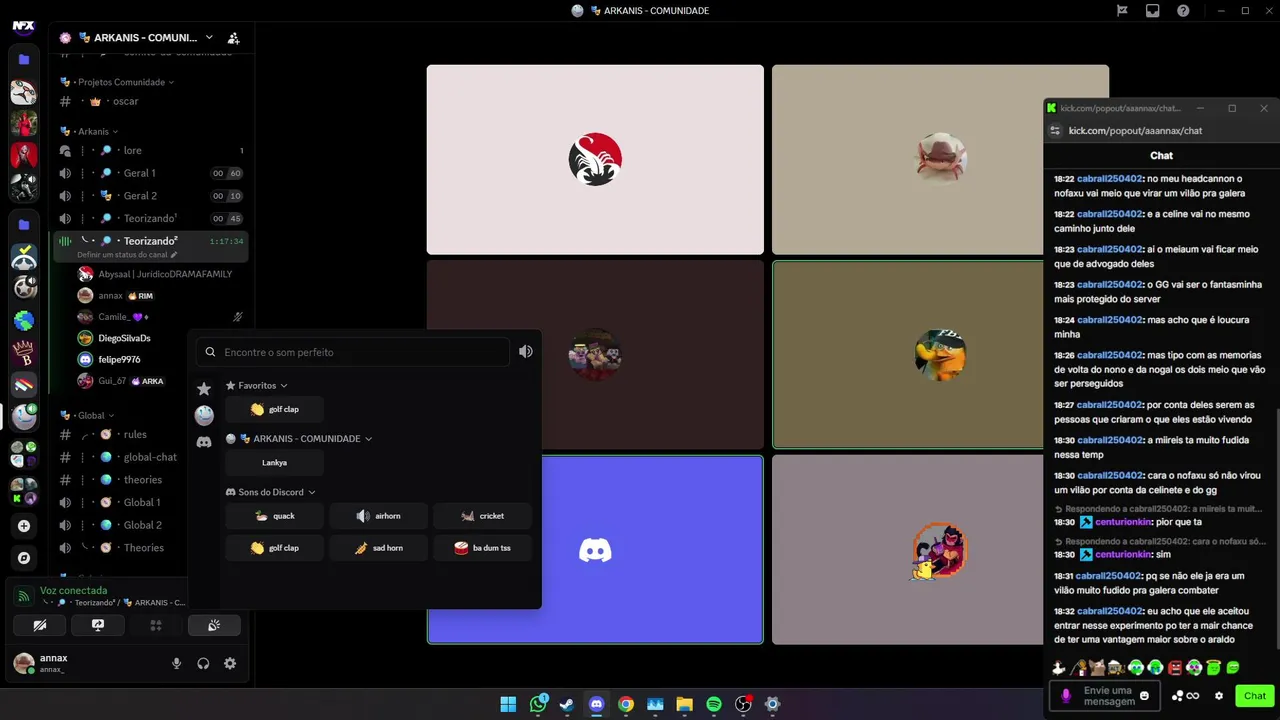Image resolution: width=1280 pixels, height=720 pixels.
Task: Join the Global 1 voice channel
Action: tap(151, 502)
